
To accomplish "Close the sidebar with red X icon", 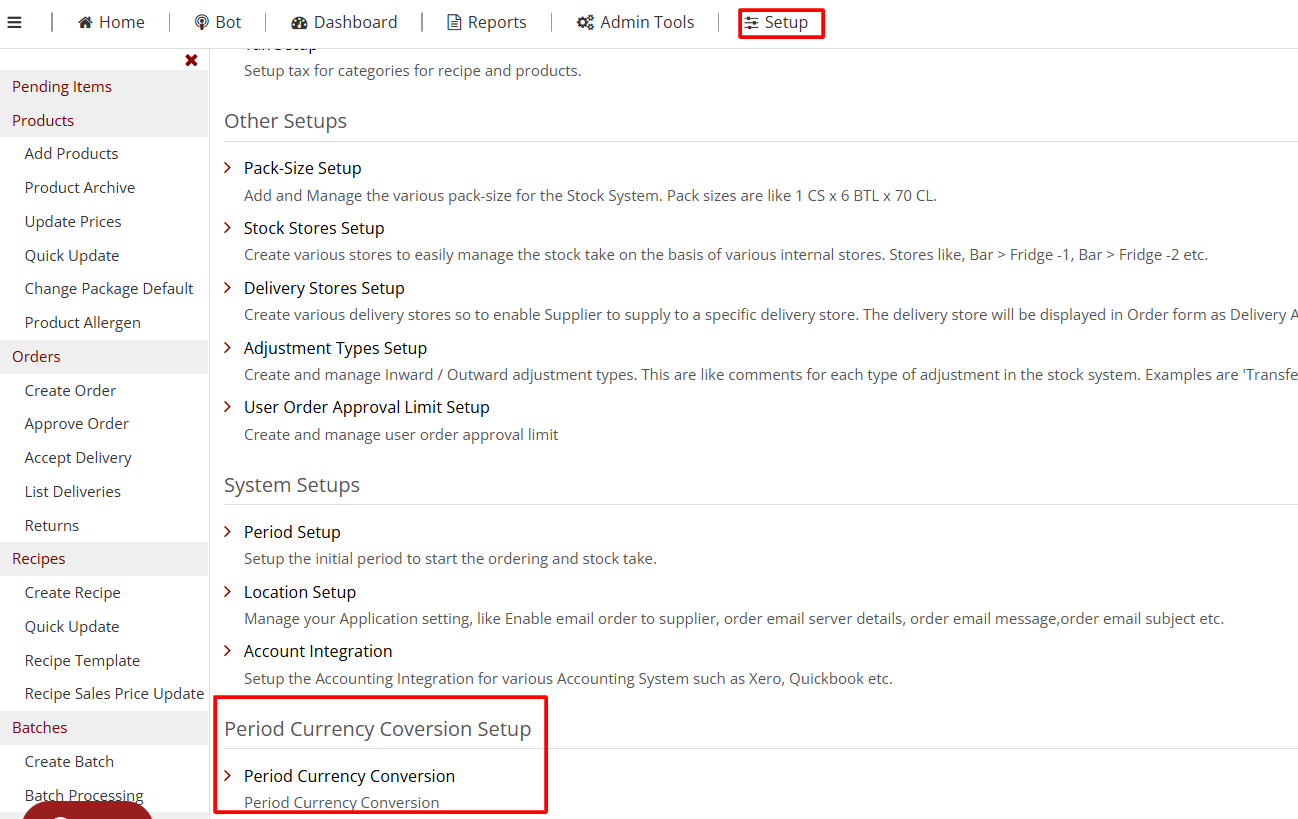I will [191, 60].
